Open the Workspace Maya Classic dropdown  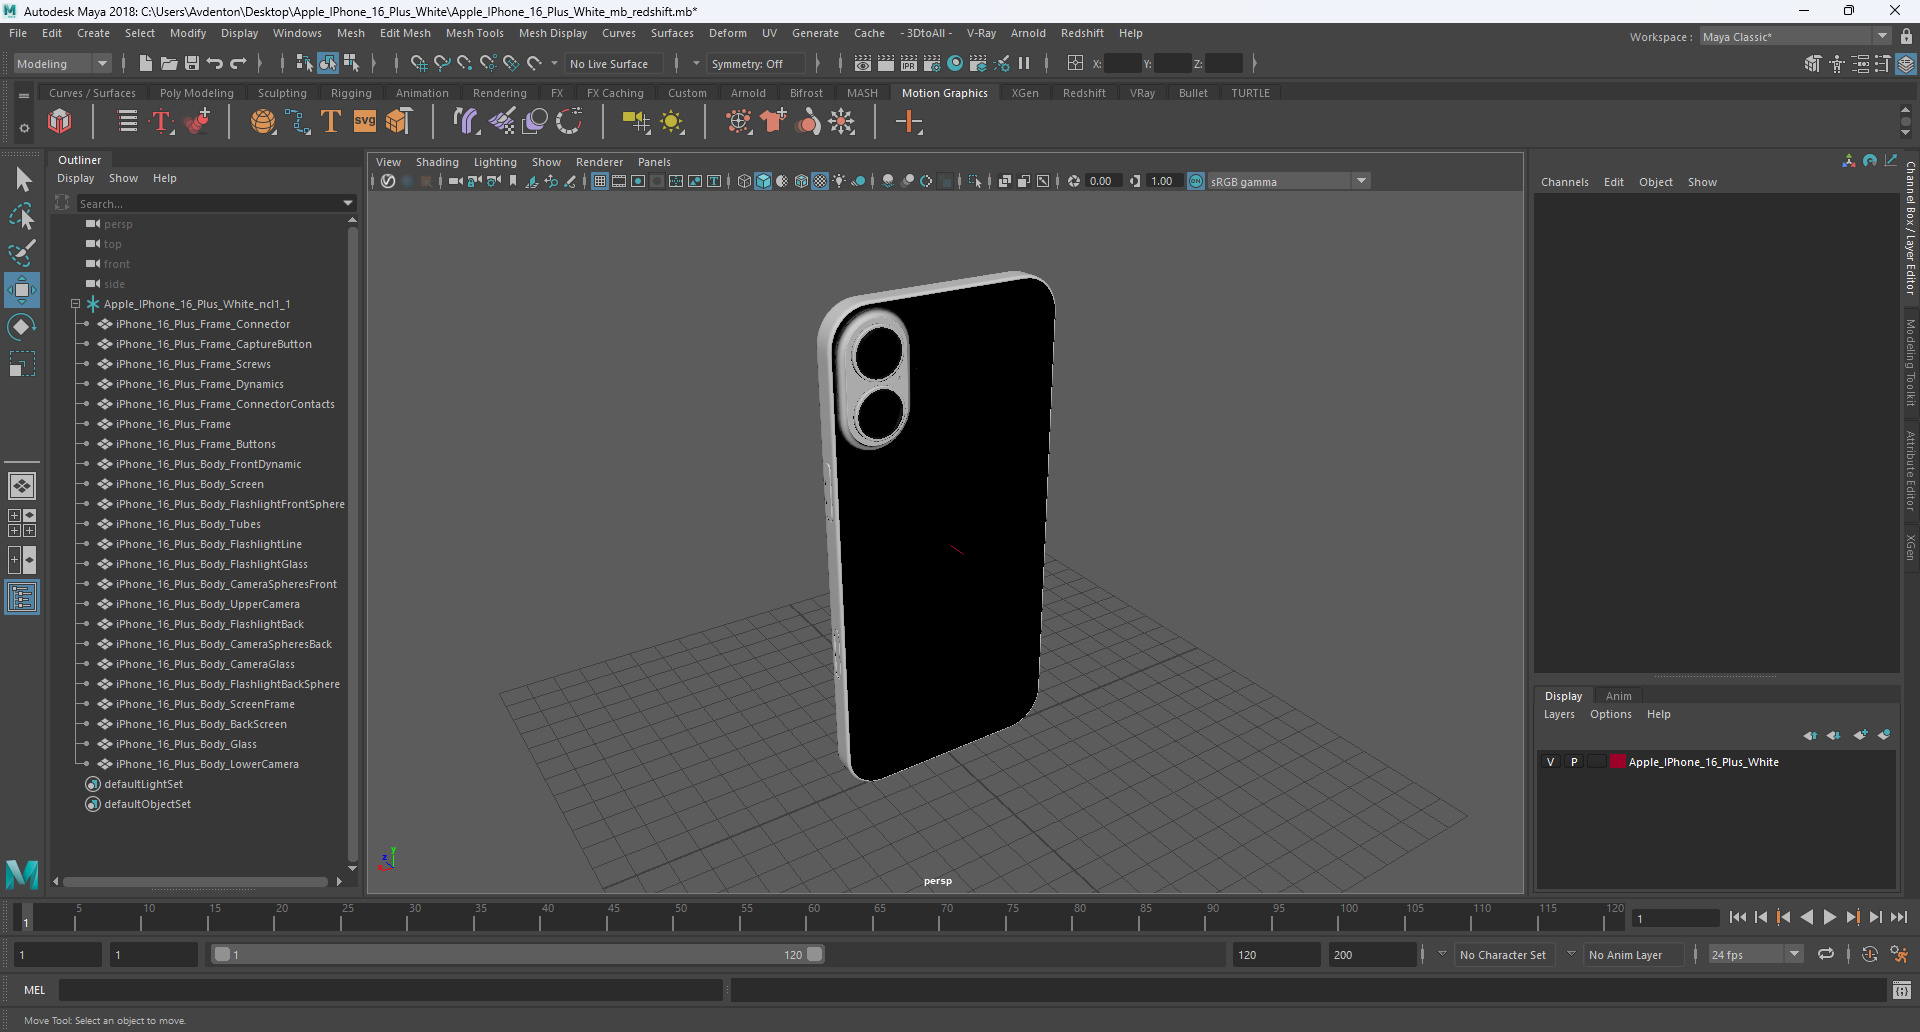1795,36
